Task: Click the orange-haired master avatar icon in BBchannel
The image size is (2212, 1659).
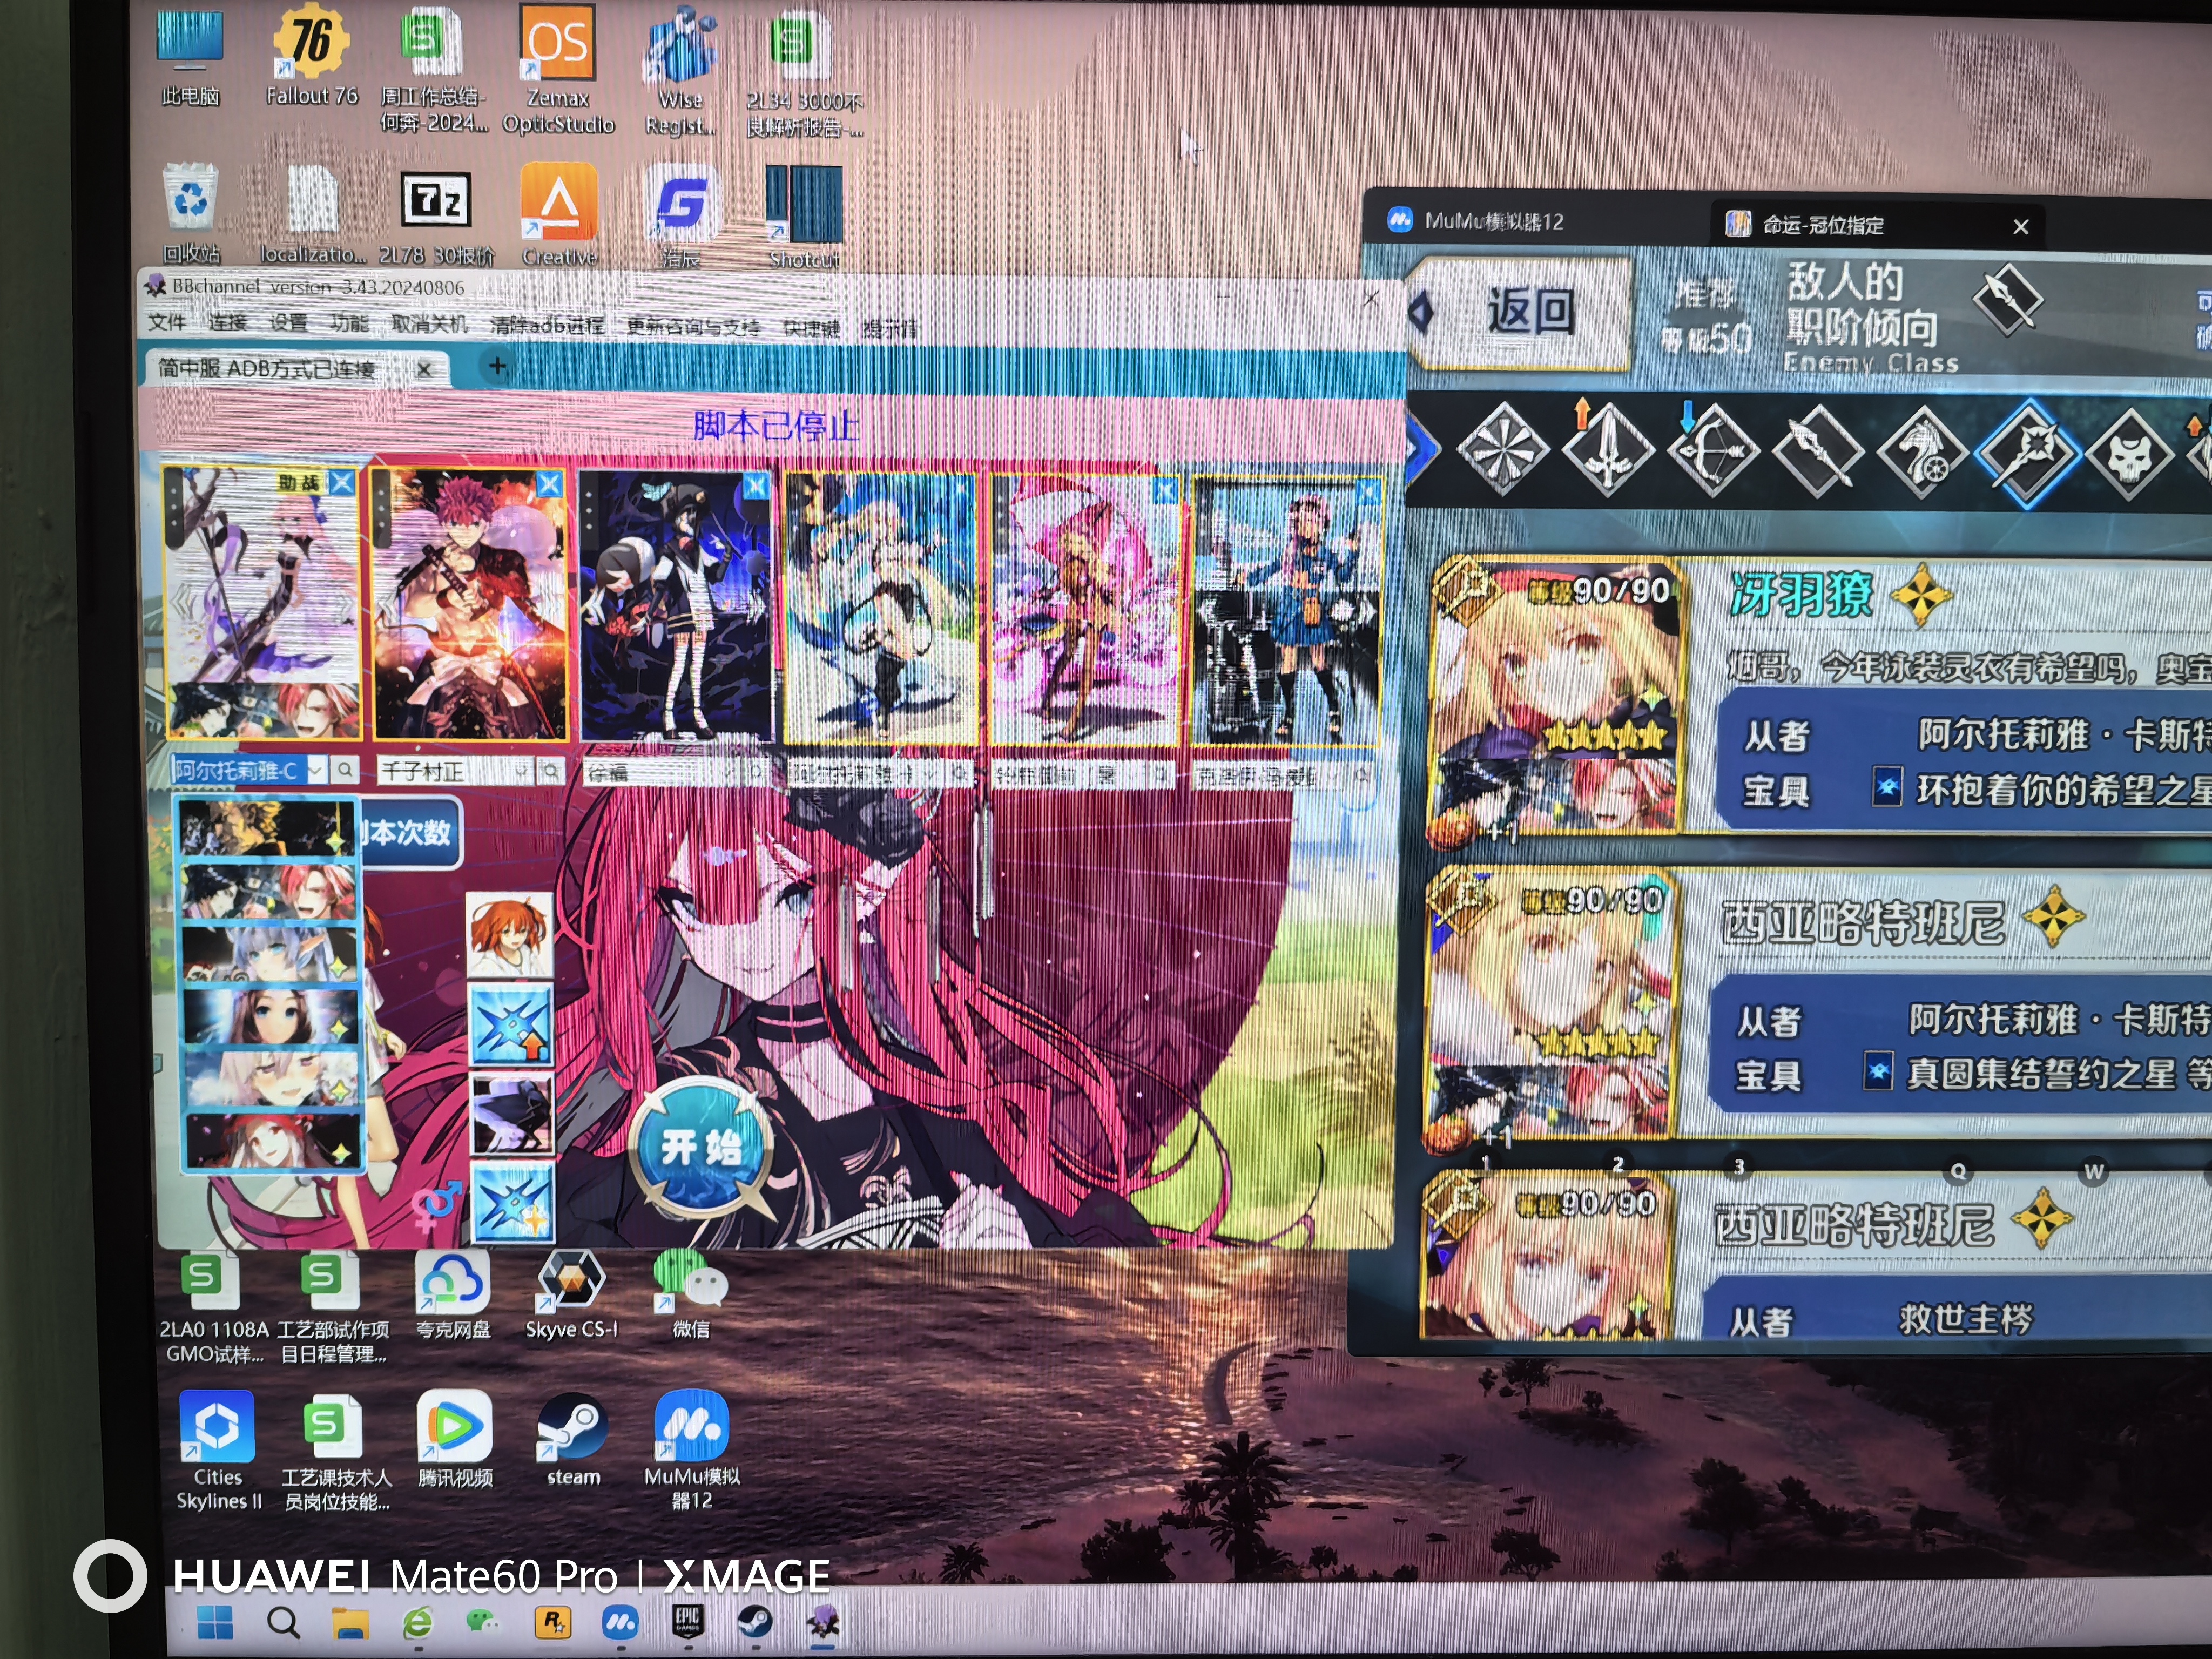Action: [510, 935]
